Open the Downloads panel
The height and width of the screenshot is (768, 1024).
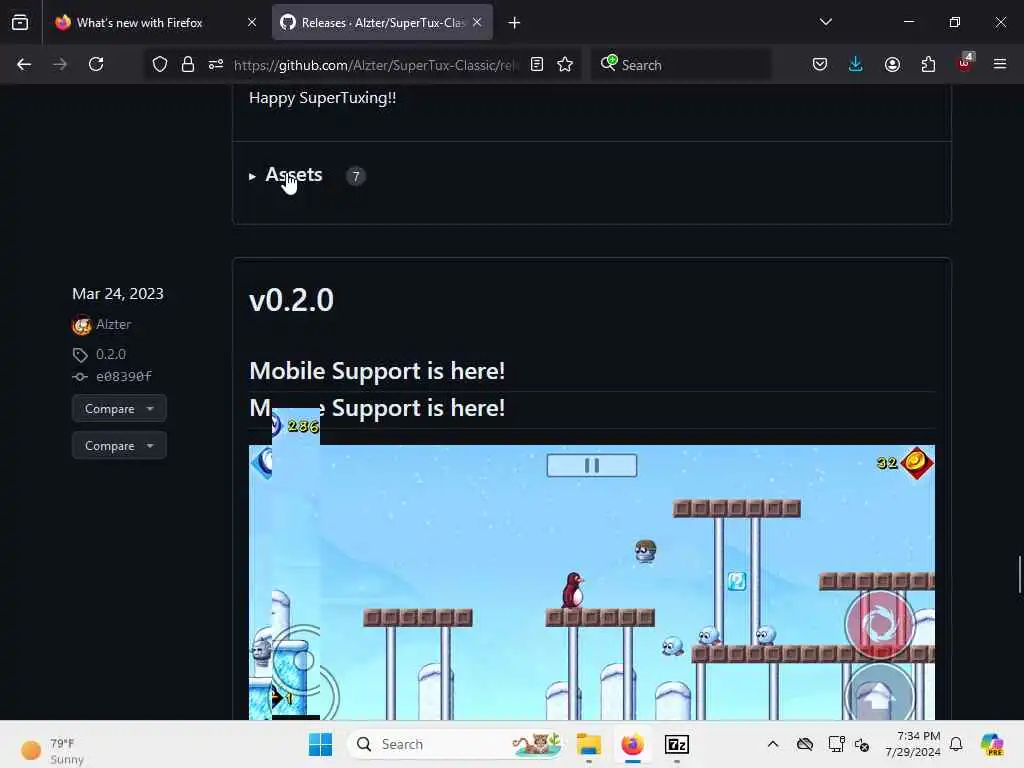pyautogui.click(x=856, y=65)
